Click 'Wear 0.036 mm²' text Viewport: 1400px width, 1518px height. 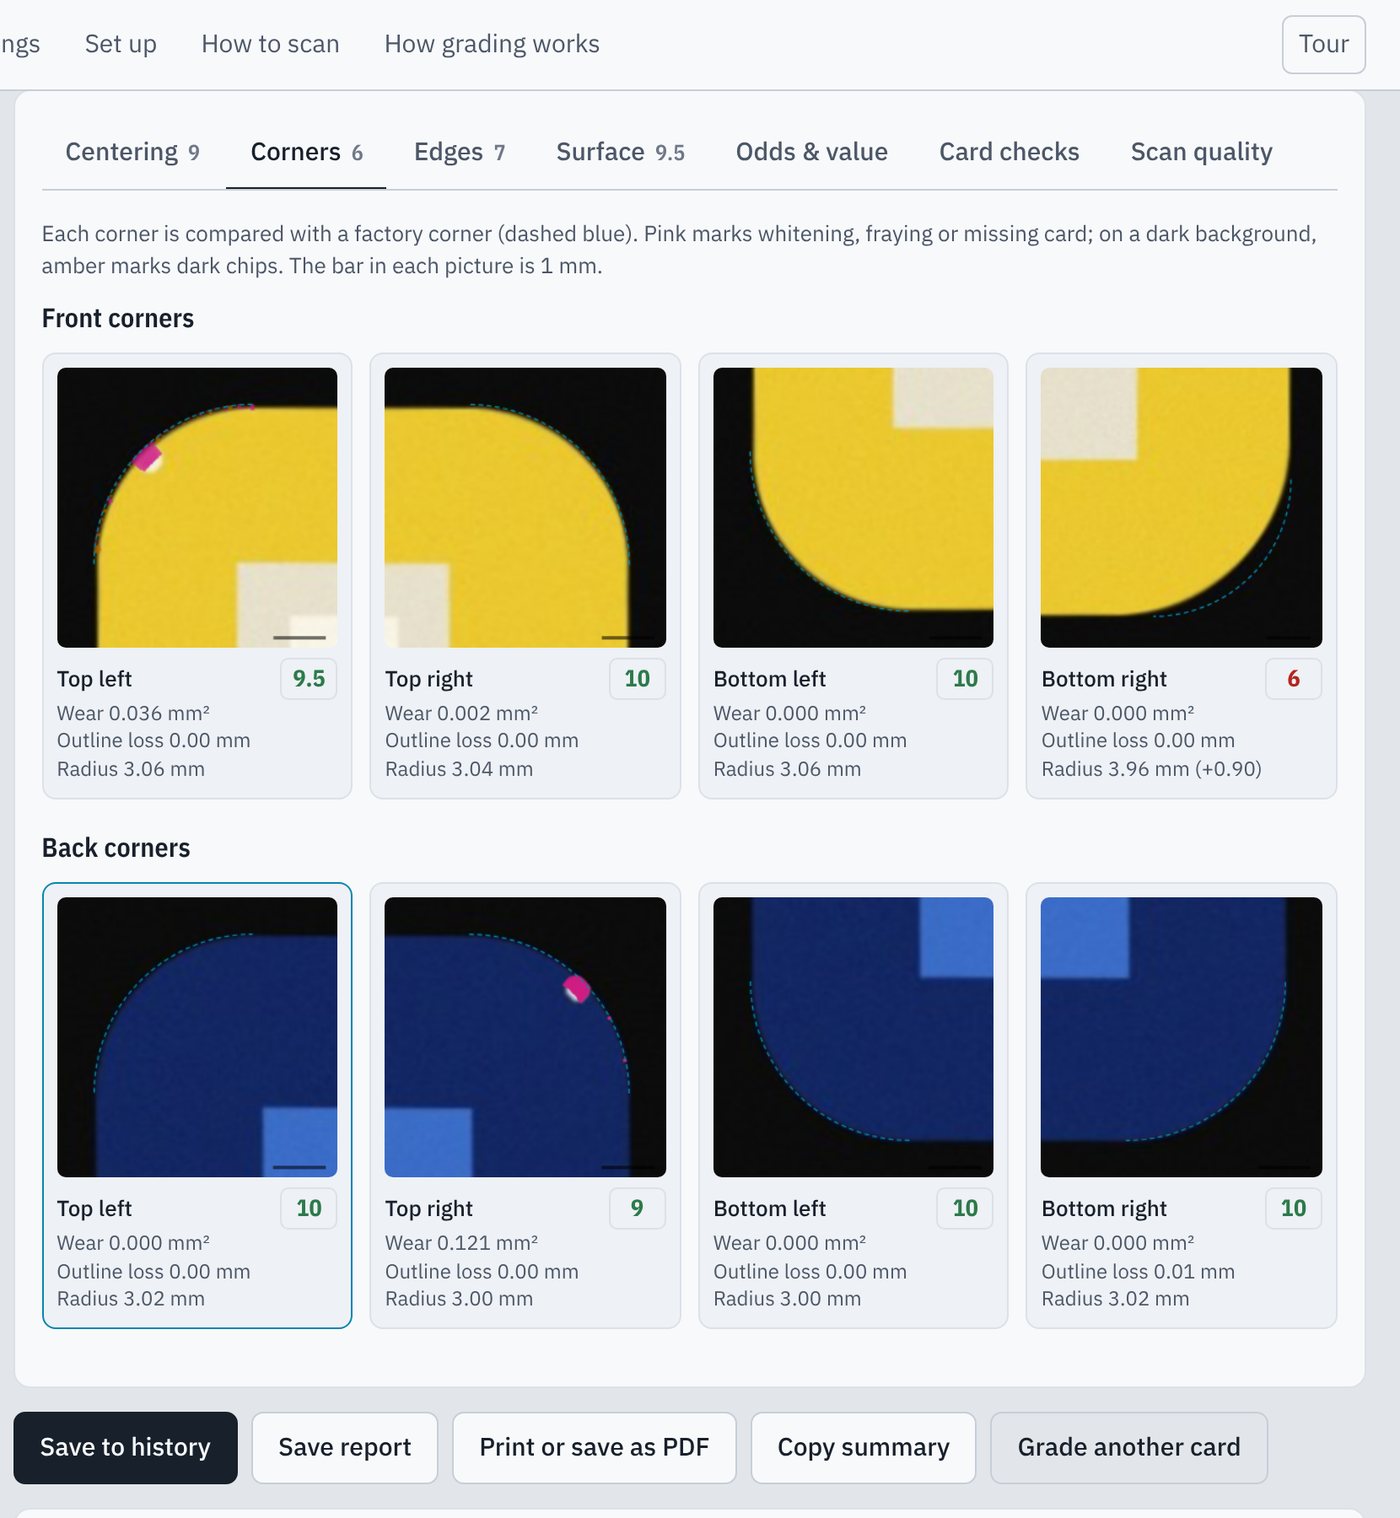click(x=133, y=713)
